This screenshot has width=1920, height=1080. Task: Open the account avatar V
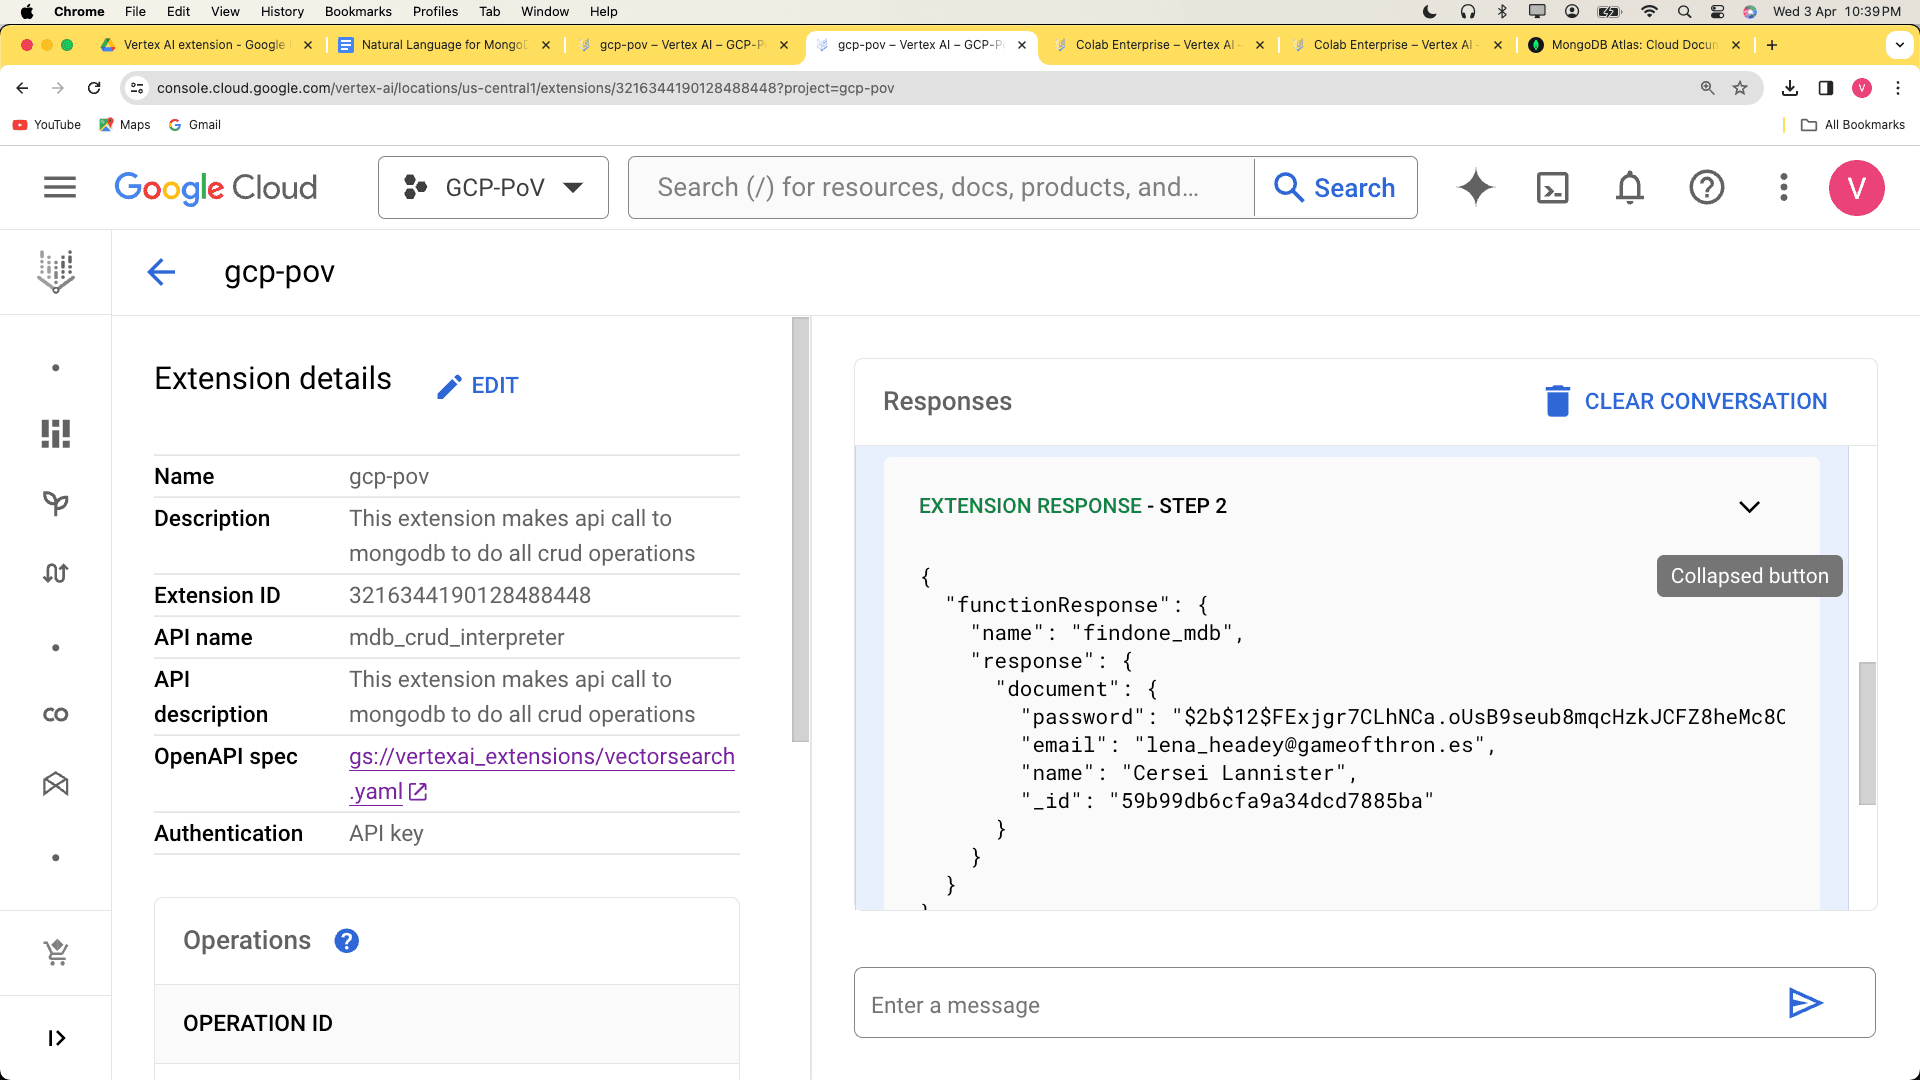[1857, 187]
